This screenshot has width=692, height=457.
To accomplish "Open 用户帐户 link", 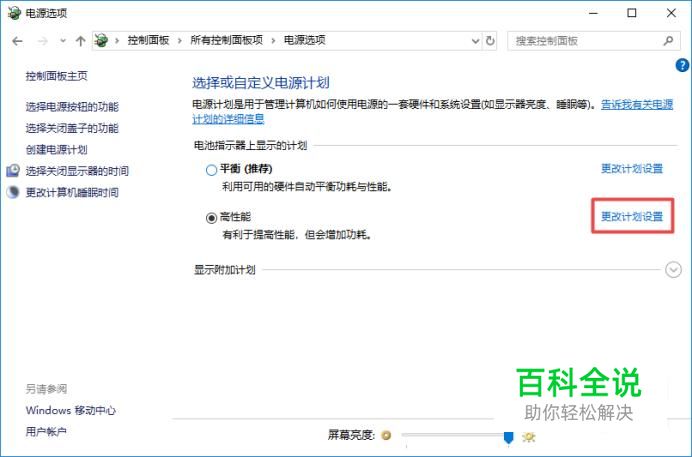I will 46,431.
